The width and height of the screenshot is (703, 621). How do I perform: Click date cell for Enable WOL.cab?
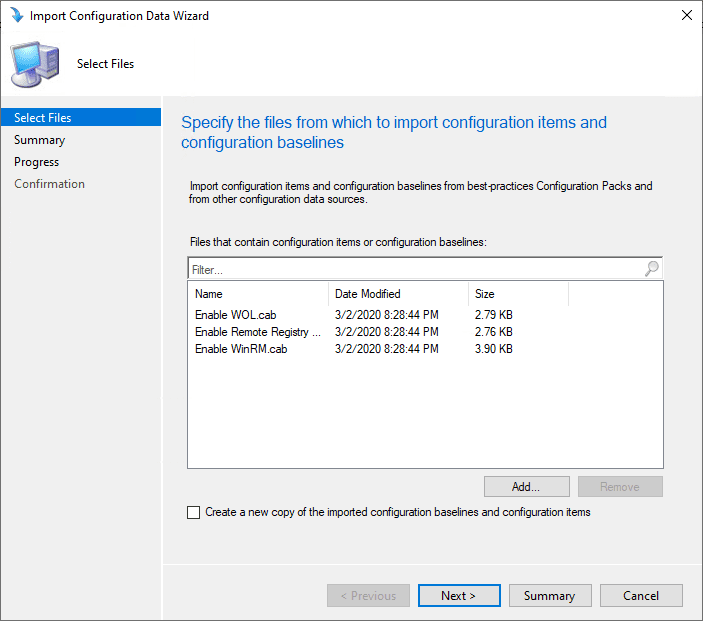pyautogui.click(x=386, y=315)
